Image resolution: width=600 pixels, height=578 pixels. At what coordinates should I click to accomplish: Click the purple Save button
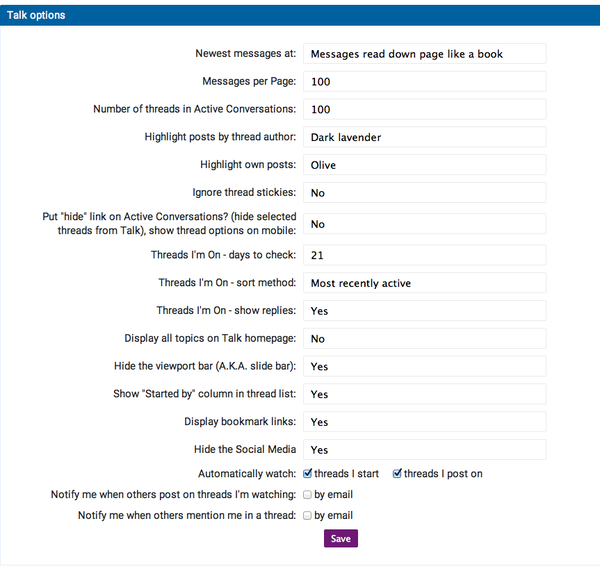tap(341, 539)
